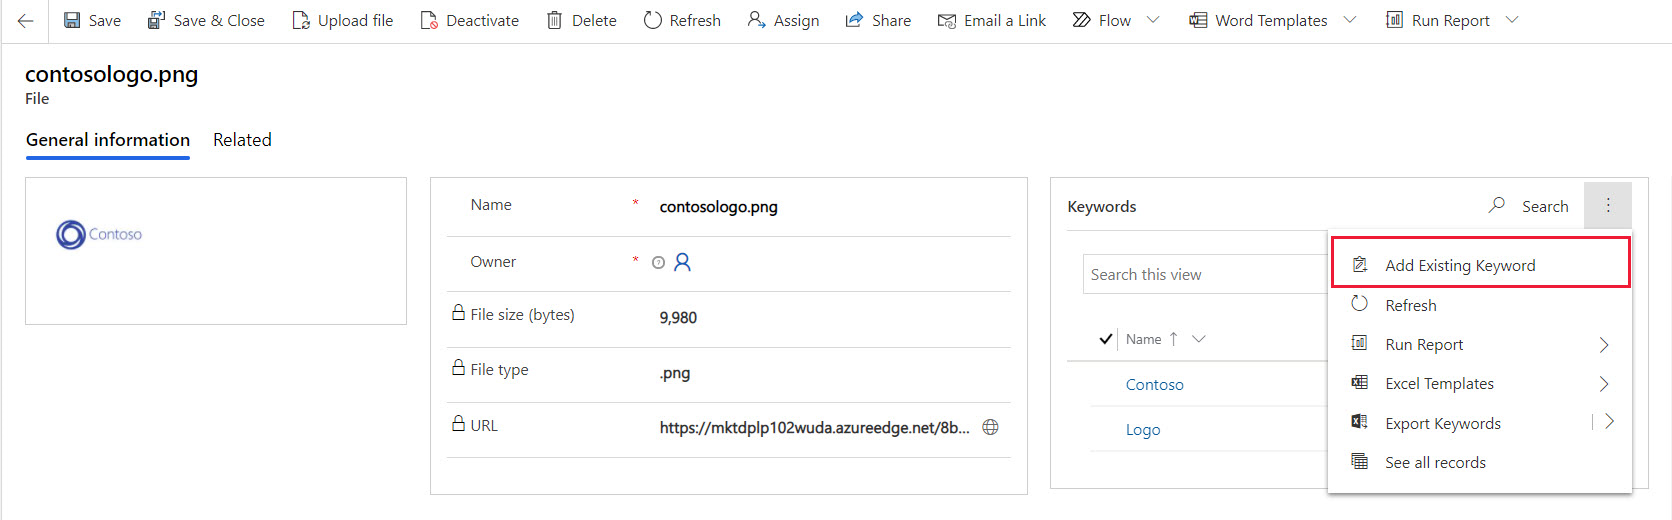The width and height of the screenshot is (1672, 520).
Task: Choose Refresh in the Keywords menu
Action: (x=1480, y=305)
